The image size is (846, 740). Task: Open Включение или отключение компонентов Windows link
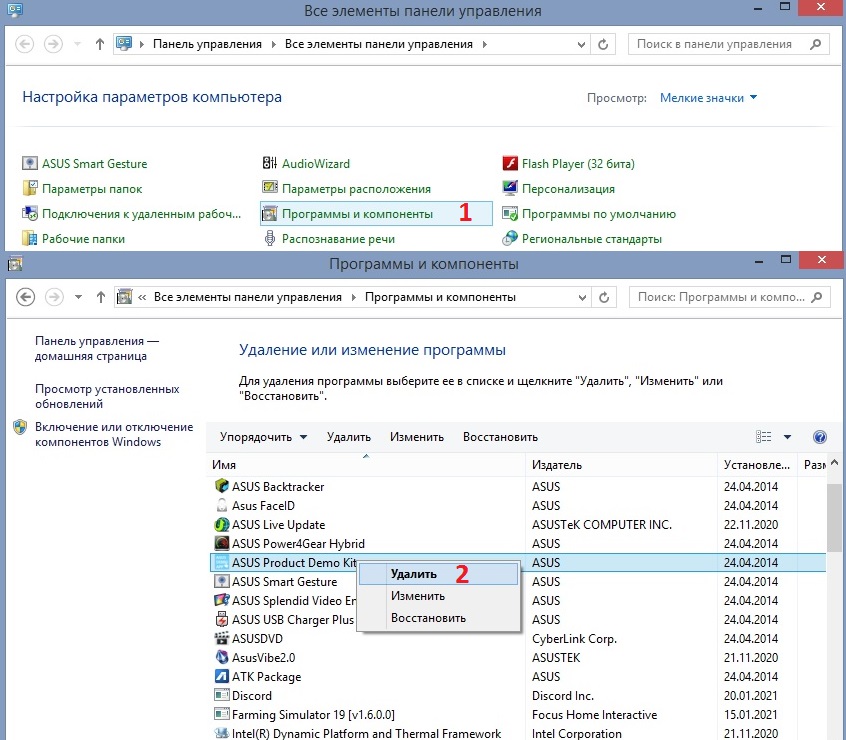(x=114, y=434)
